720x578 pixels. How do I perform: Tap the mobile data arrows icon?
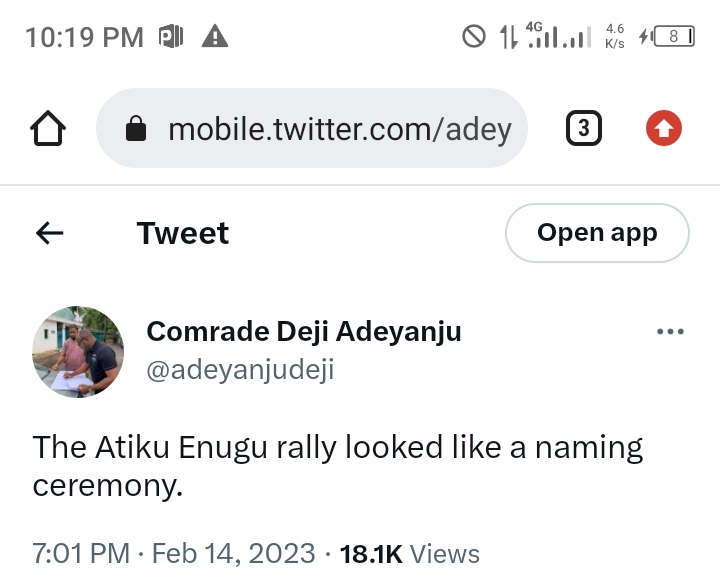[x=508, y=38]
